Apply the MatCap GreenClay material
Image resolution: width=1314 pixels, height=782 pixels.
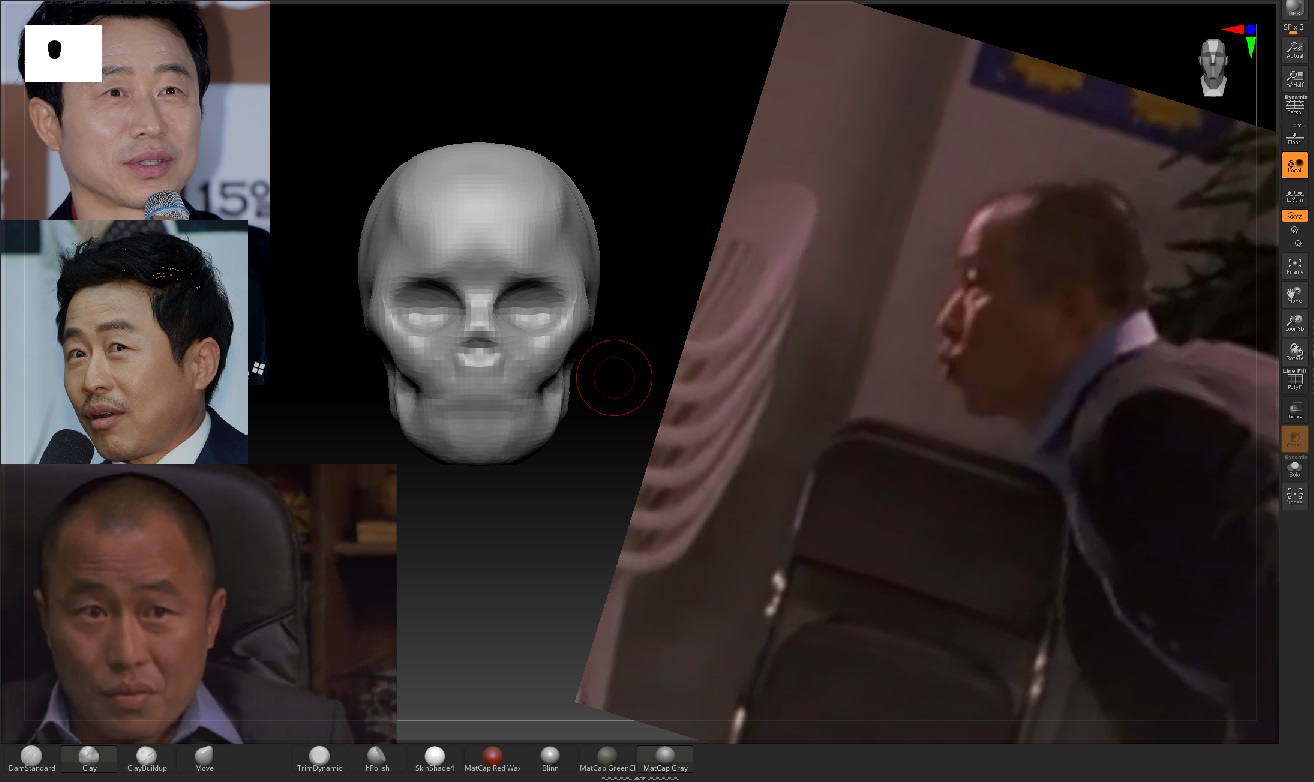607,759
